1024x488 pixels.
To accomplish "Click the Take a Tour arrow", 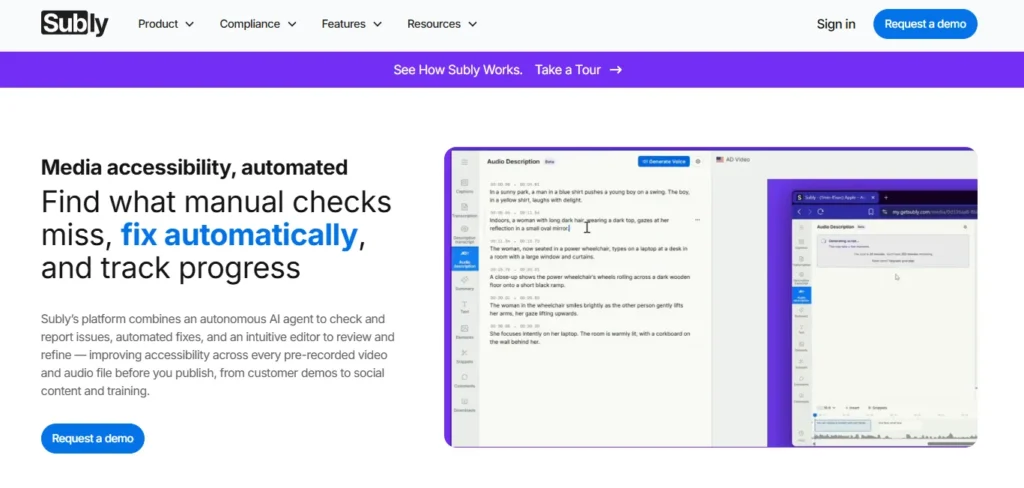I will 616,70.
